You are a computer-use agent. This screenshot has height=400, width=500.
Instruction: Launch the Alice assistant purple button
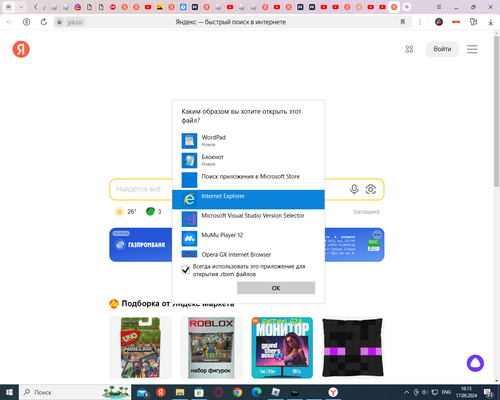pyautogui.click(x=475, y=363)
